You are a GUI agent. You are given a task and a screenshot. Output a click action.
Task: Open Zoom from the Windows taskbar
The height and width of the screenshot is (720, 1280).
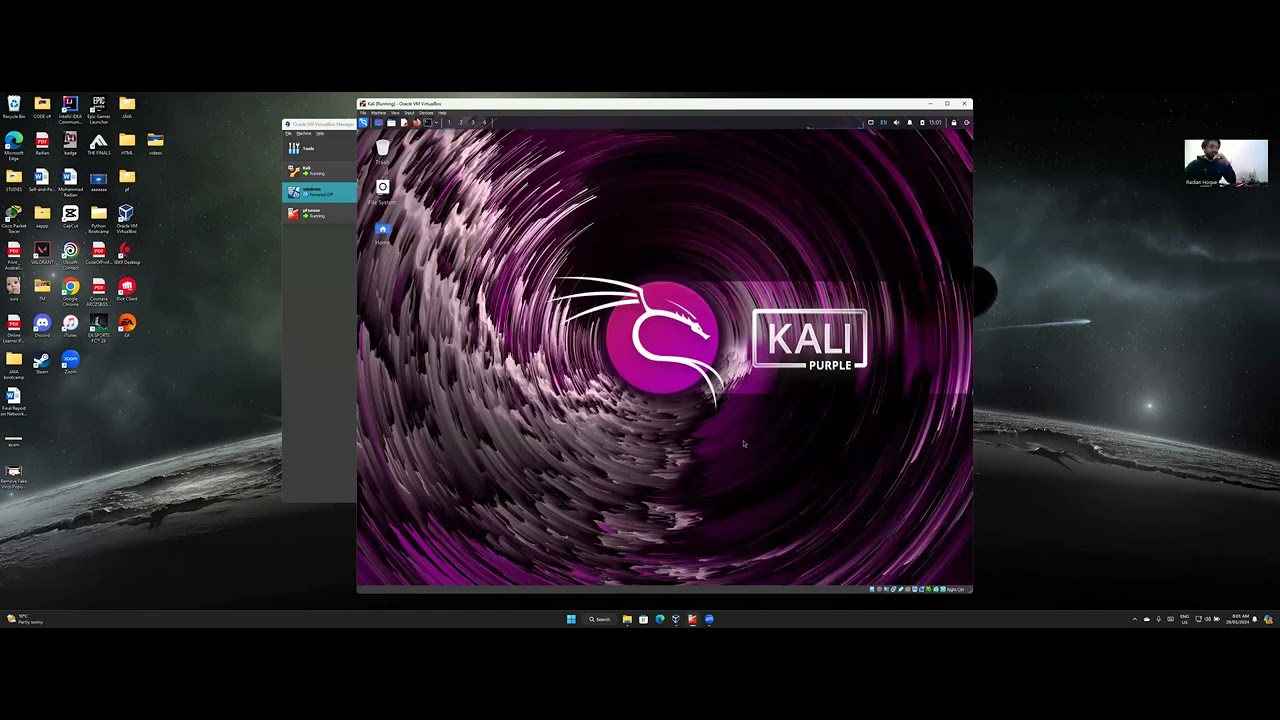709,619
